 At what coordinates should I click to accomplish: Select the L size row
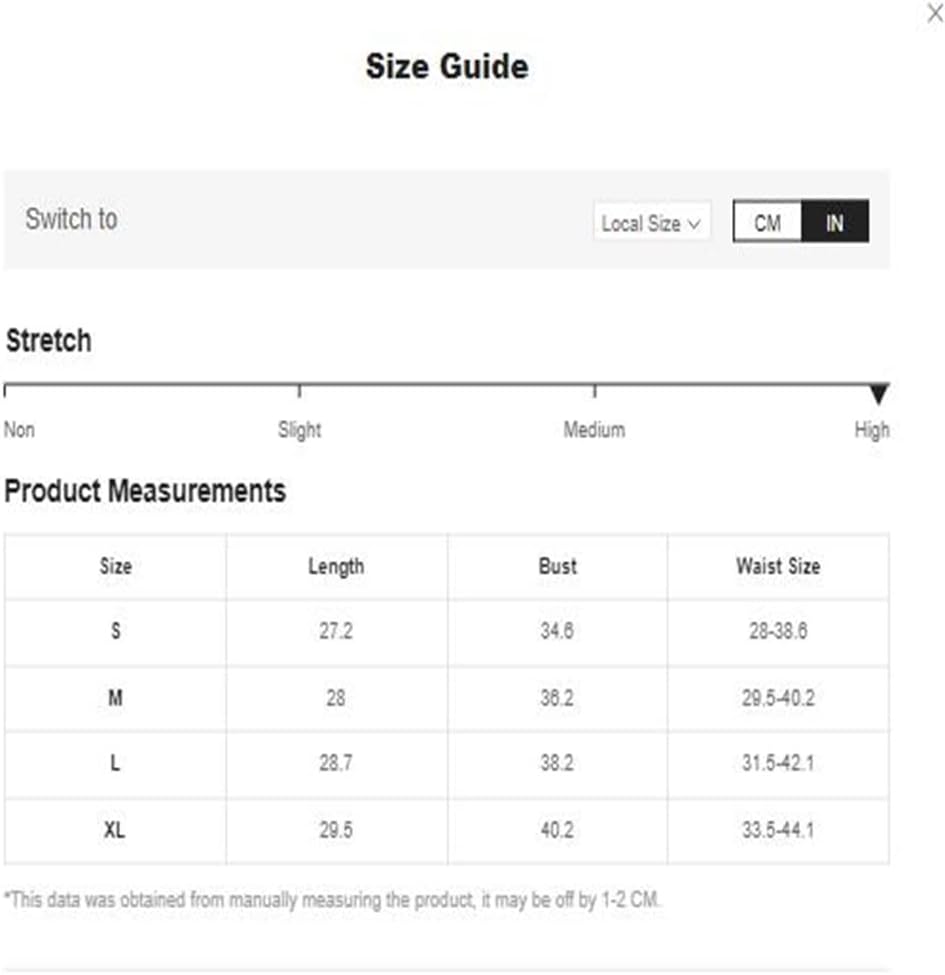click(446, 764)
